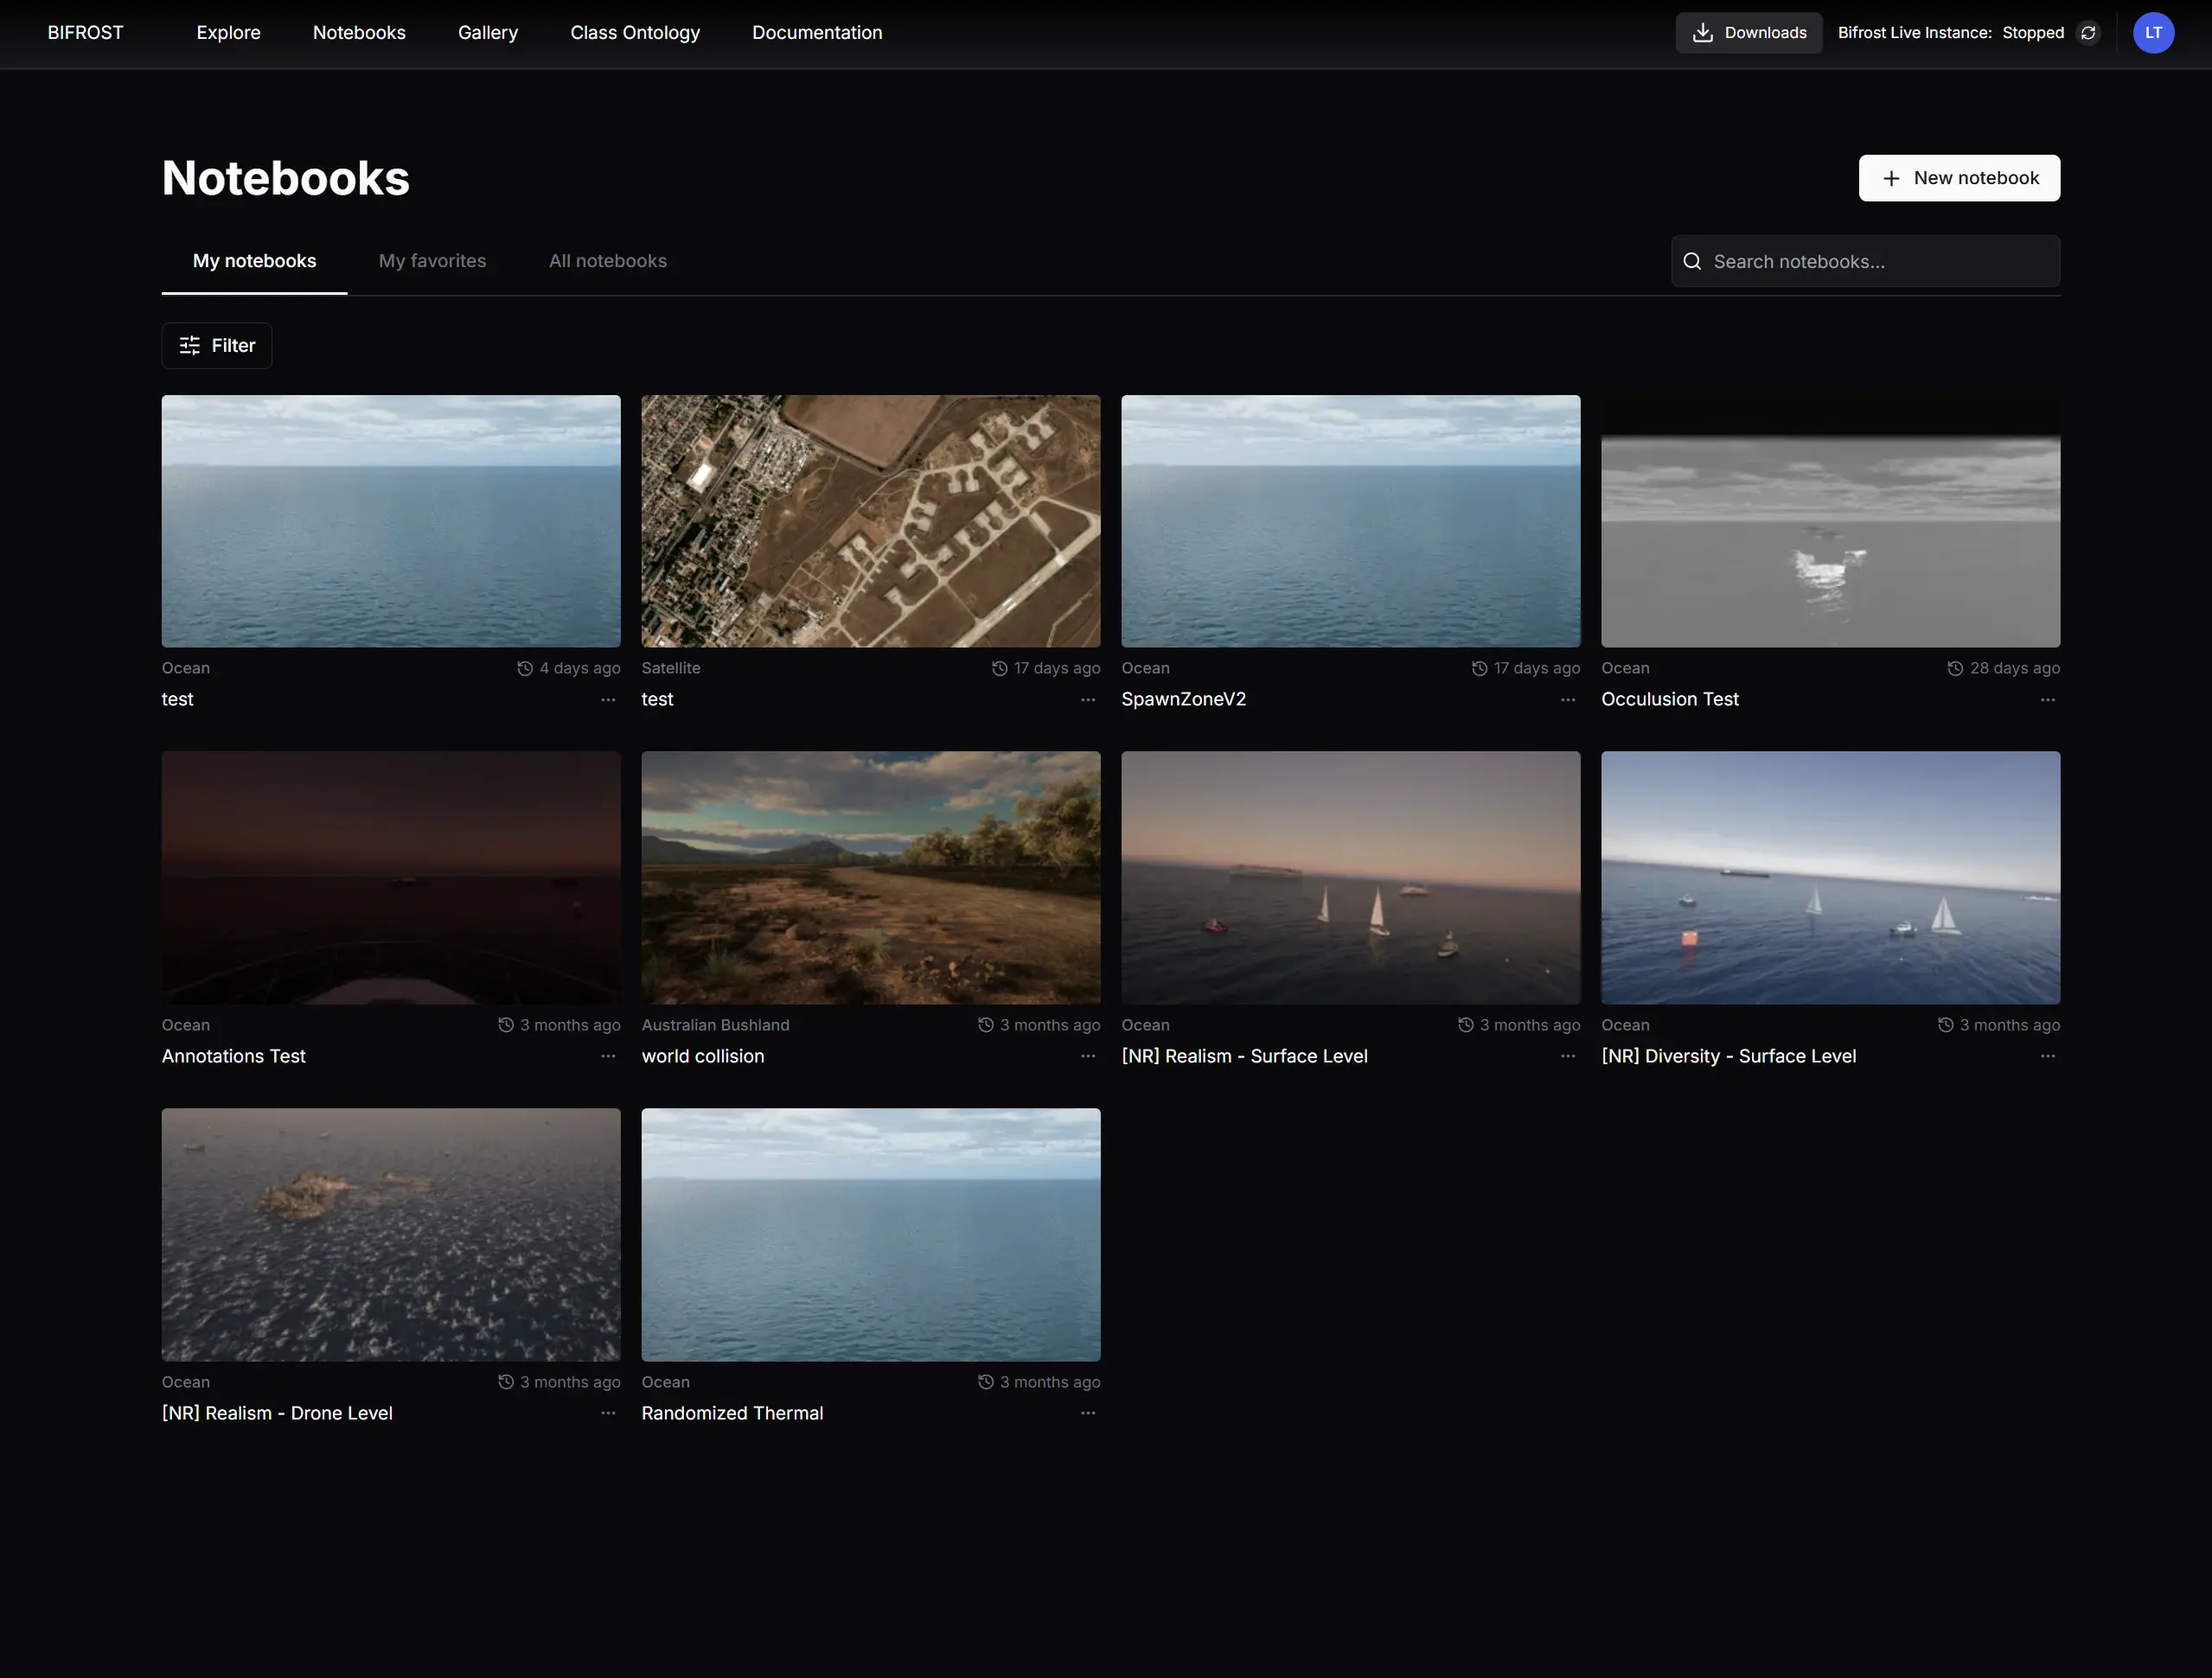Screen dimensions: 2212x1678
Task: Open the SpawnZoneV2 thumbnail
Action: 1351,521
